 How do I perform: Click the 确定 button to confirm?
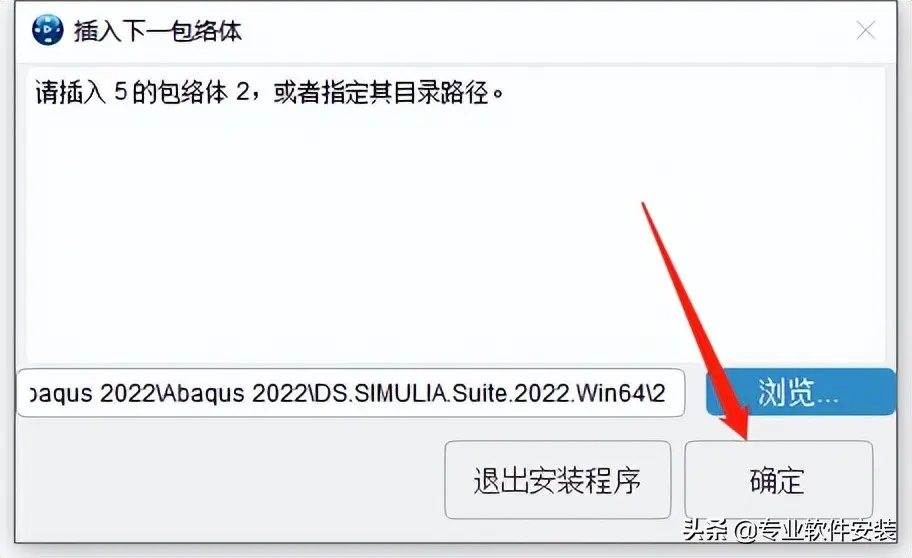pyautogui.click(x=778, y=480)
